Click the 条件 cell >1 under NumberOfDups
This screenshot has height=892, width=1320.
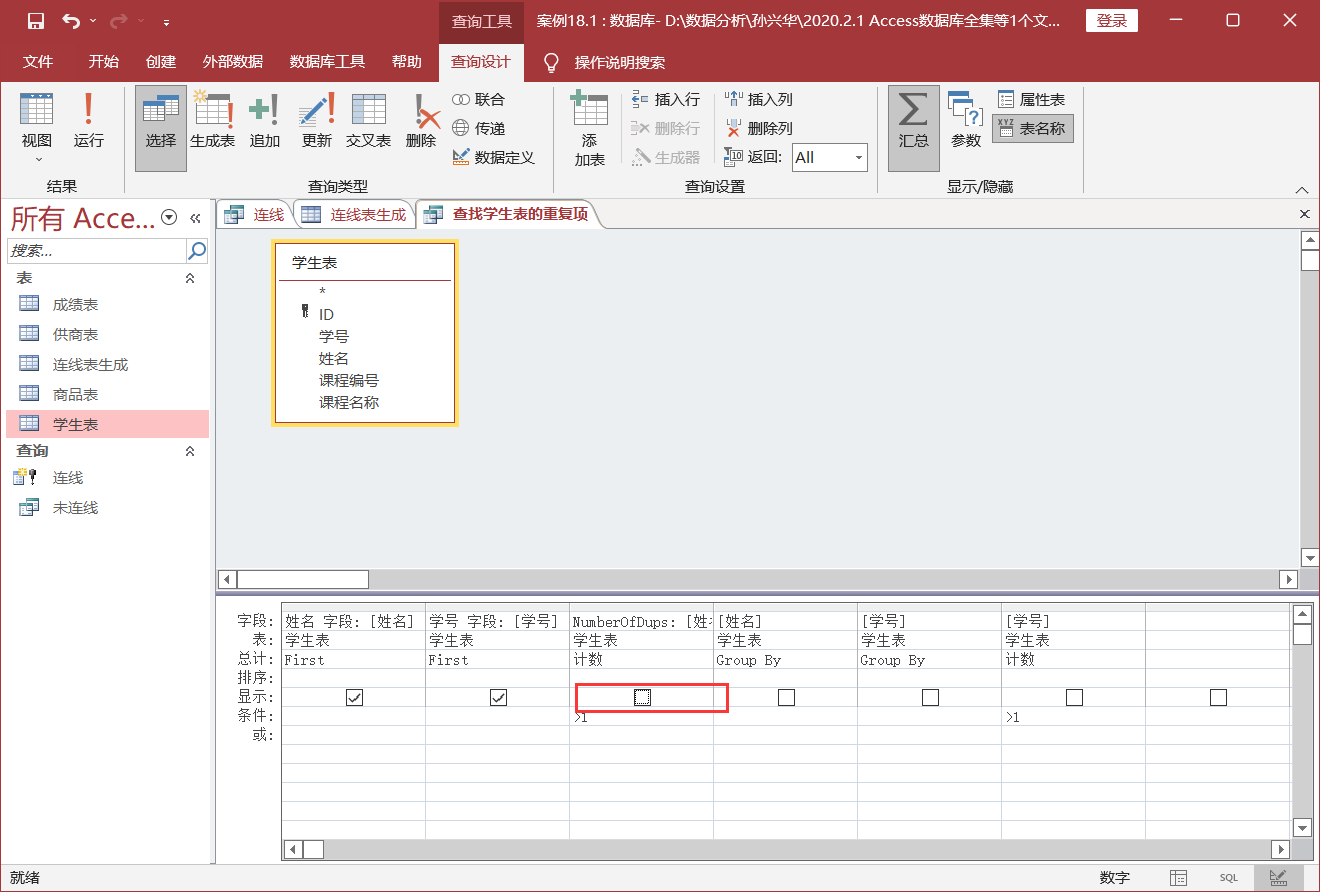click(641, 717)
